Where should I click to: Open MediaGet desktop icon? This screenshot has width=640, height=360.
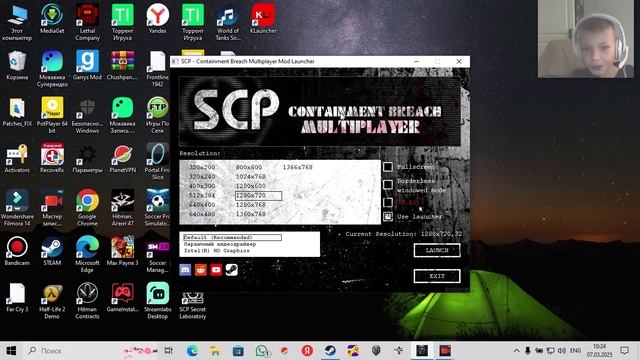[52, 19]
